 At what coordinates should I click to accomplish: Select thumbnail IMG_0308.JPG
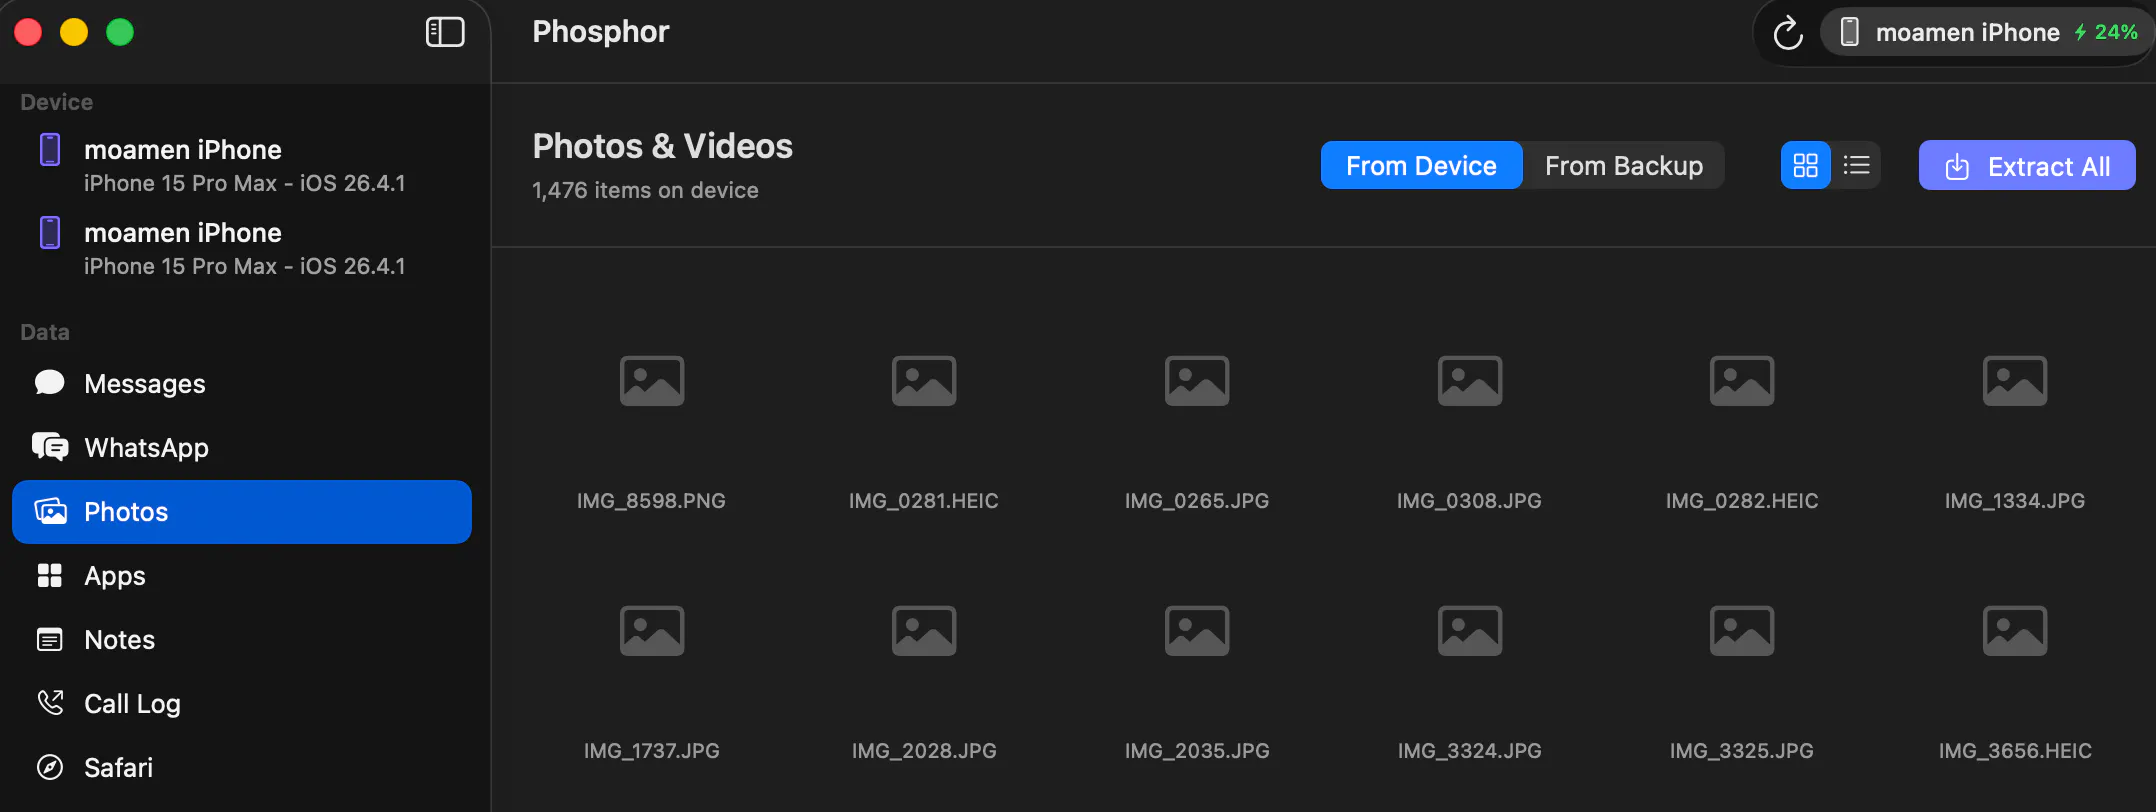(1470, 381)
